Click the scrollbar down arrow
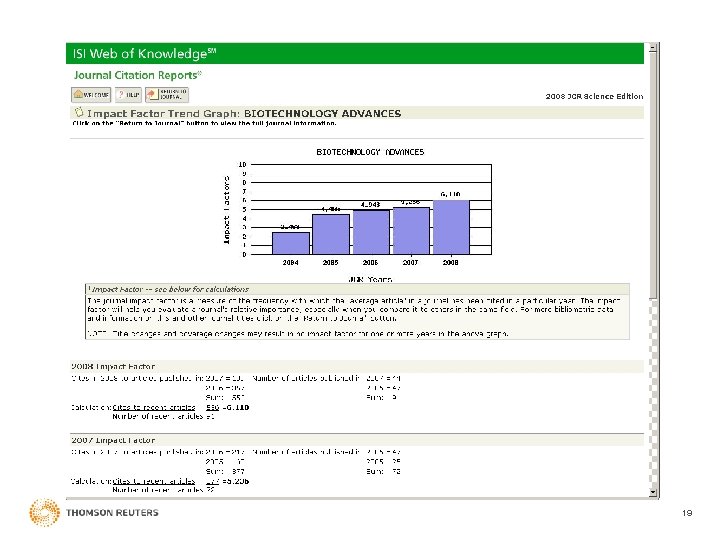This screenshot has width=720, height=540. [x=653, y=493]
